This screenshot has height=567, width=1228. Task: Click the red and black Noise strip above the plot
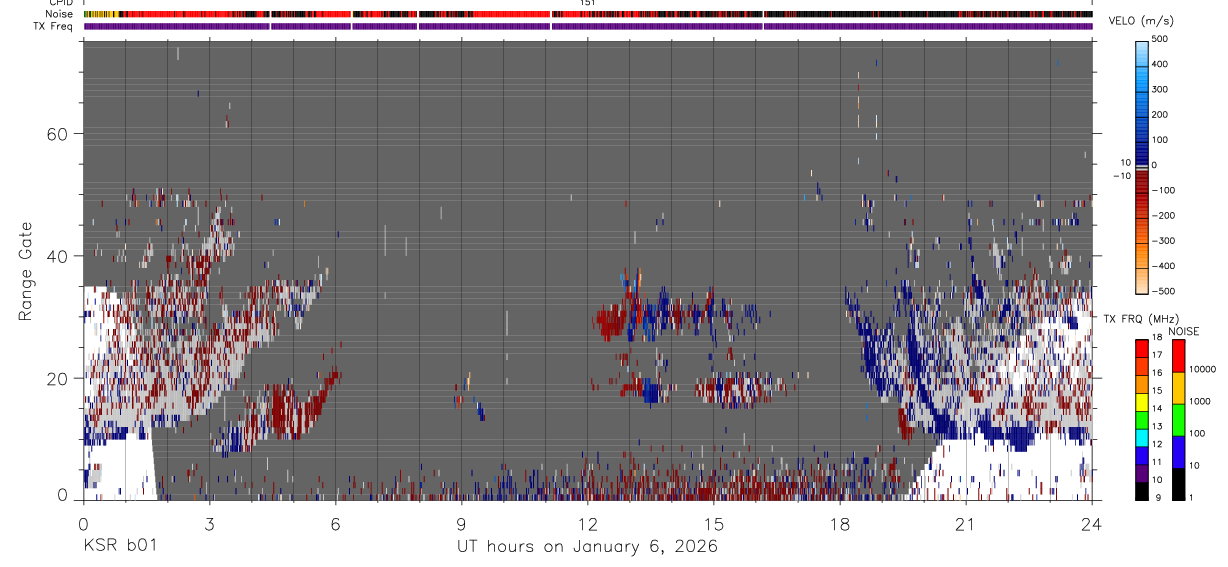[x=587, y=14]
